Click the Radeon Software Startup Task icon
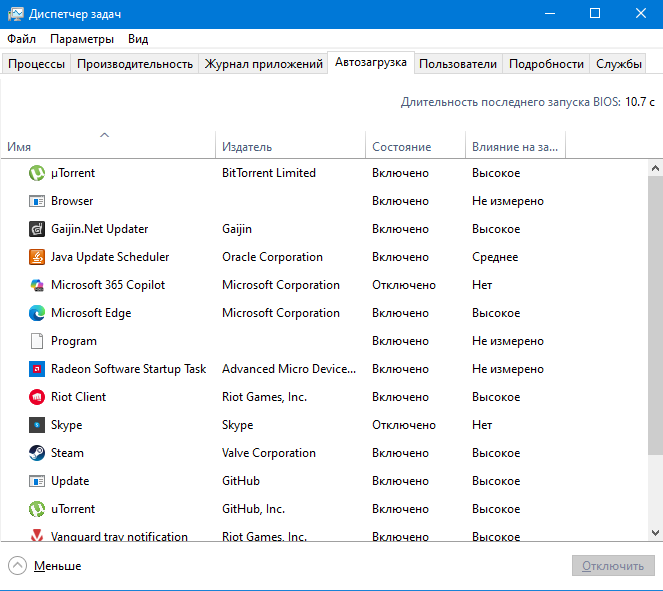The width and height of the screenshot is (663, 591). (x=37, y=369)
